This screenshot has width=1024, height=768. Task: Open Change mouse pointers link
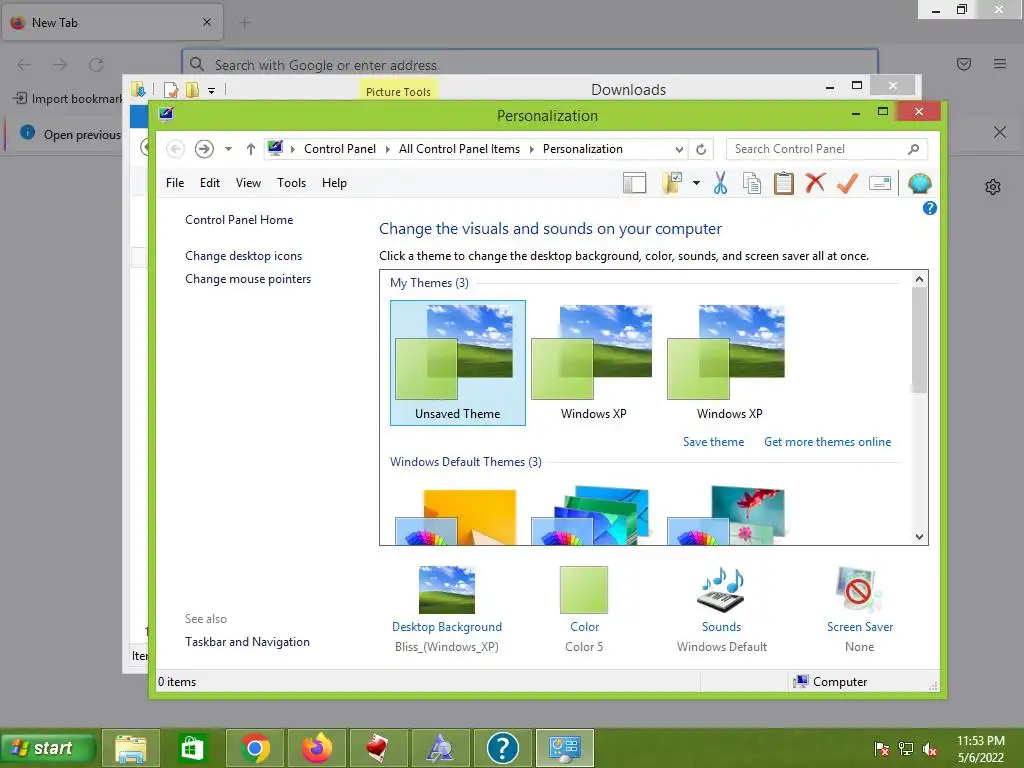[x=248, y=279]
